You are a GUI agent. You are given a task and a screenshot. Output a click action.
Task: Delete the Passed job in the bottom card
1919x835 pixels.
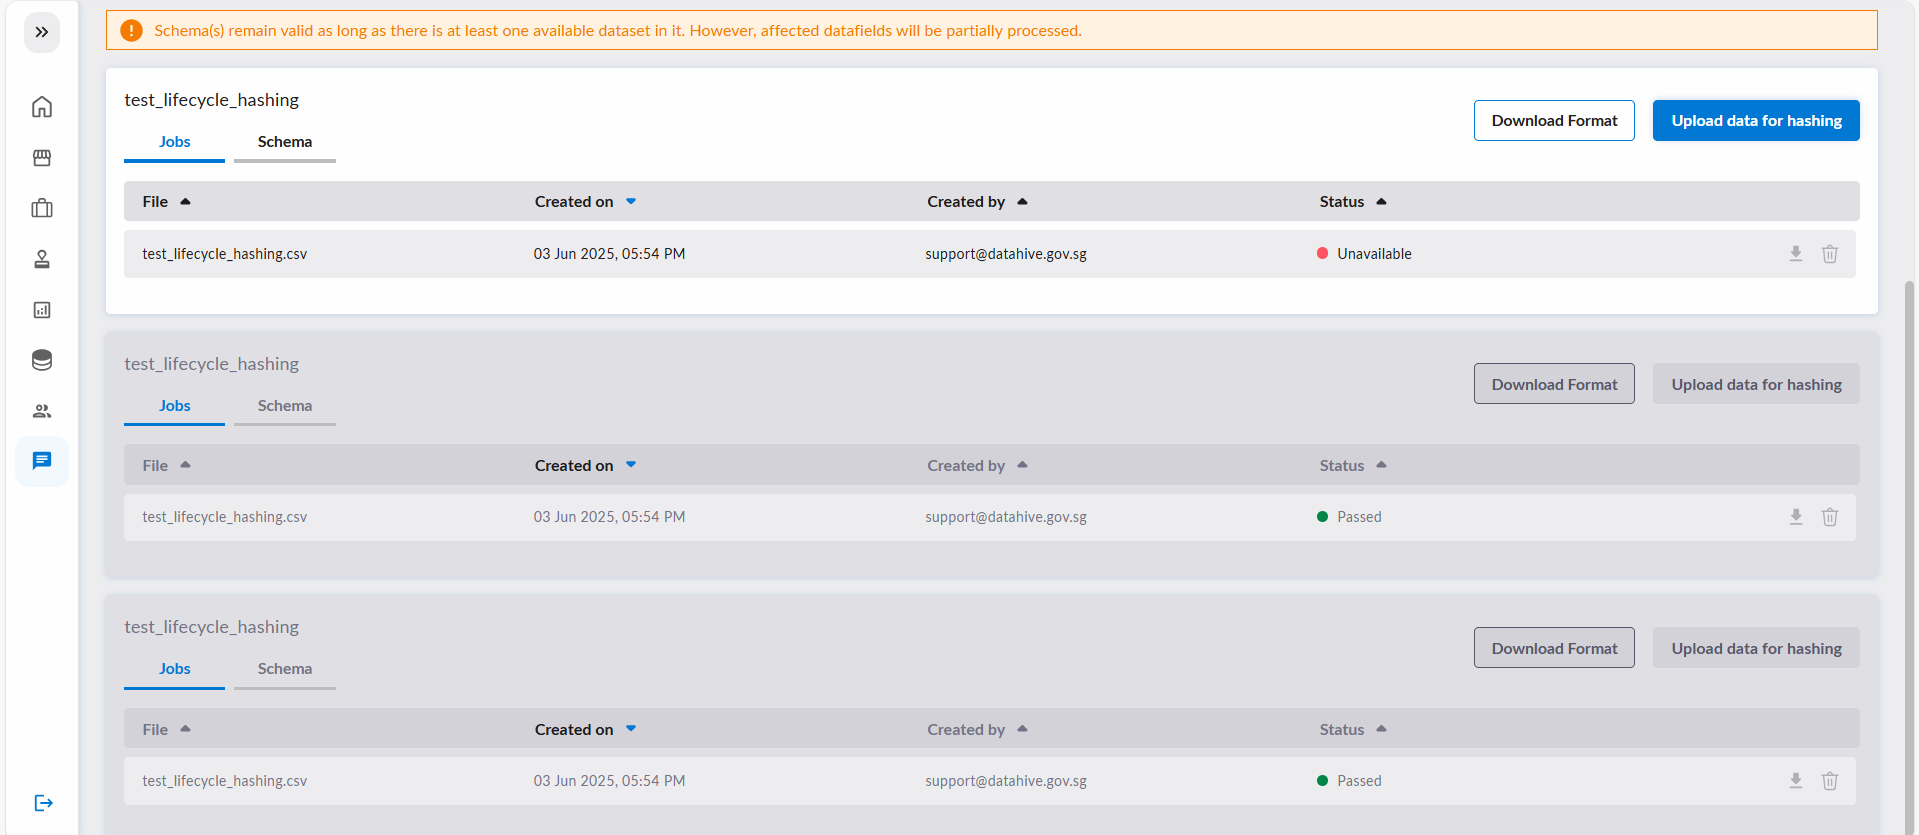pyautogui.click(x=1830, y=781)
